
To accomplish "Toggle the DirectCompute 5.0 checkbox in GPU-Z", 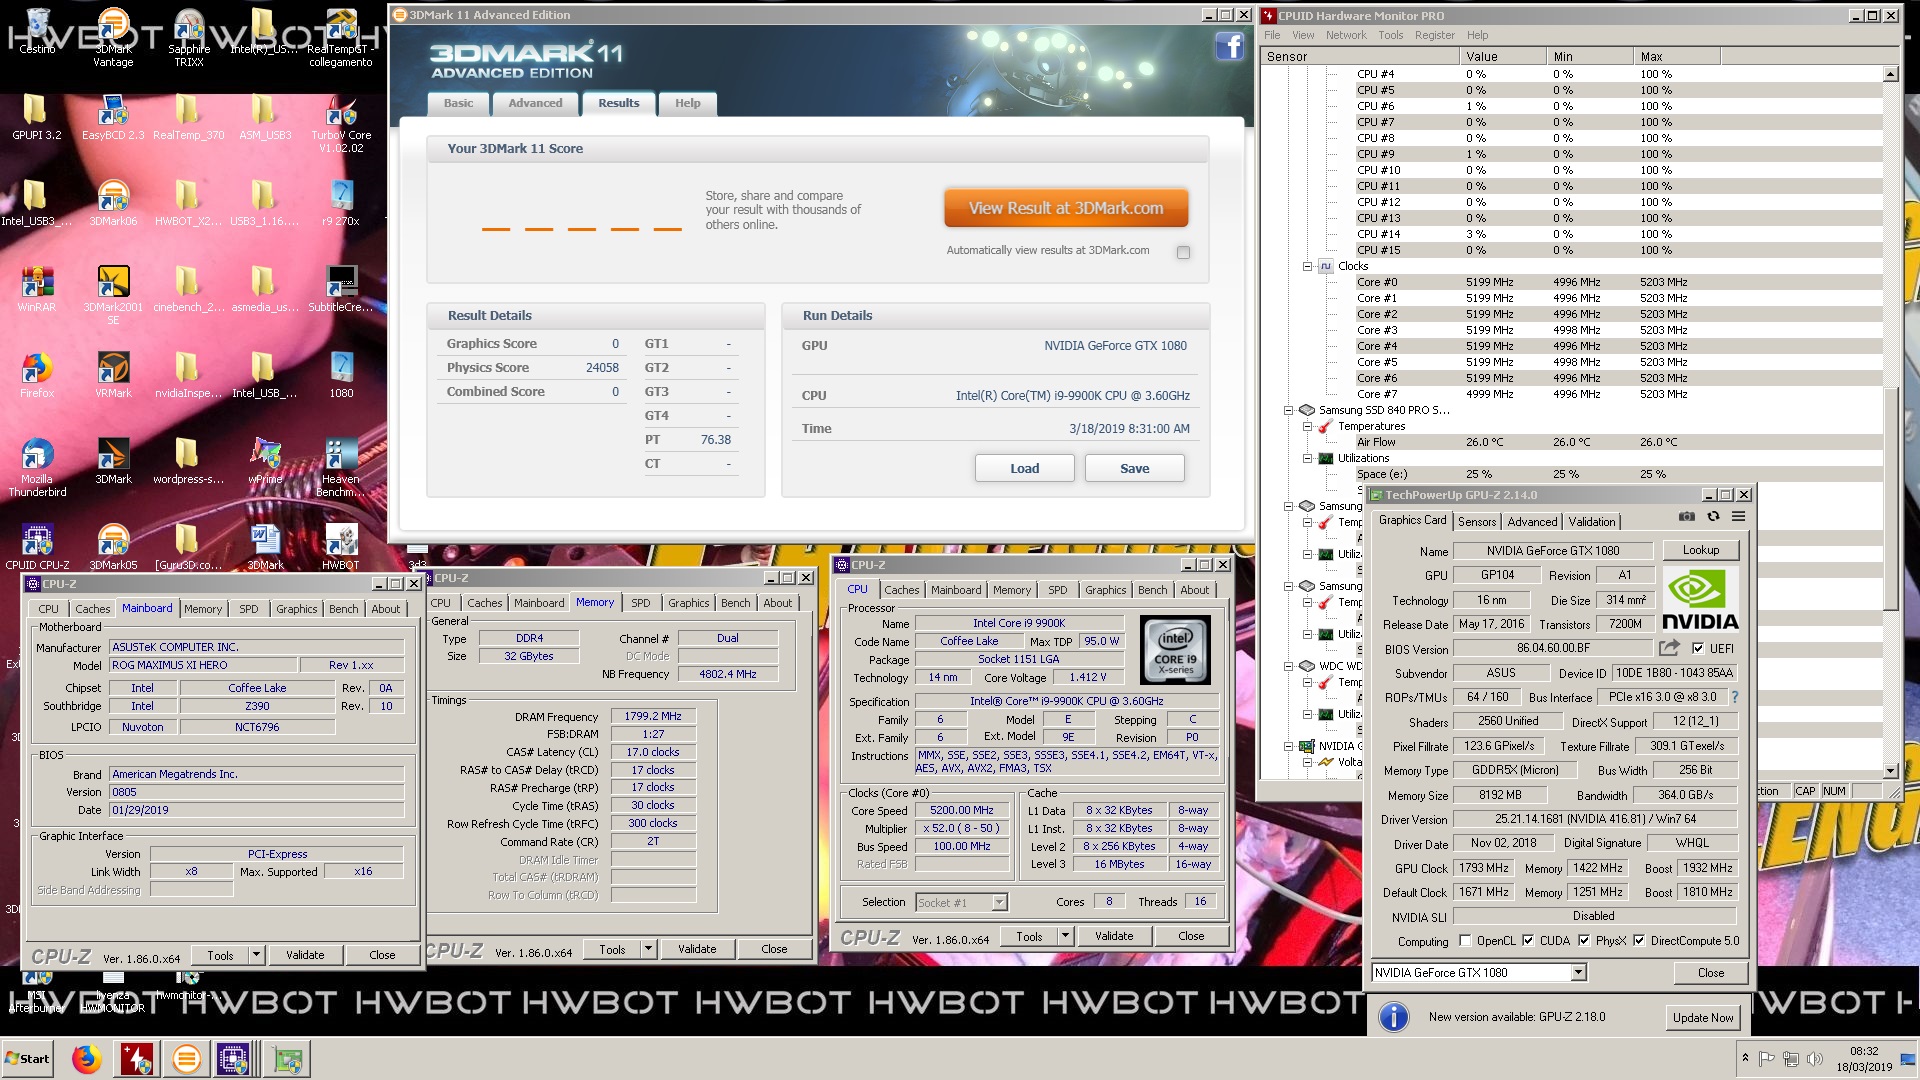I will (1639, 940).
